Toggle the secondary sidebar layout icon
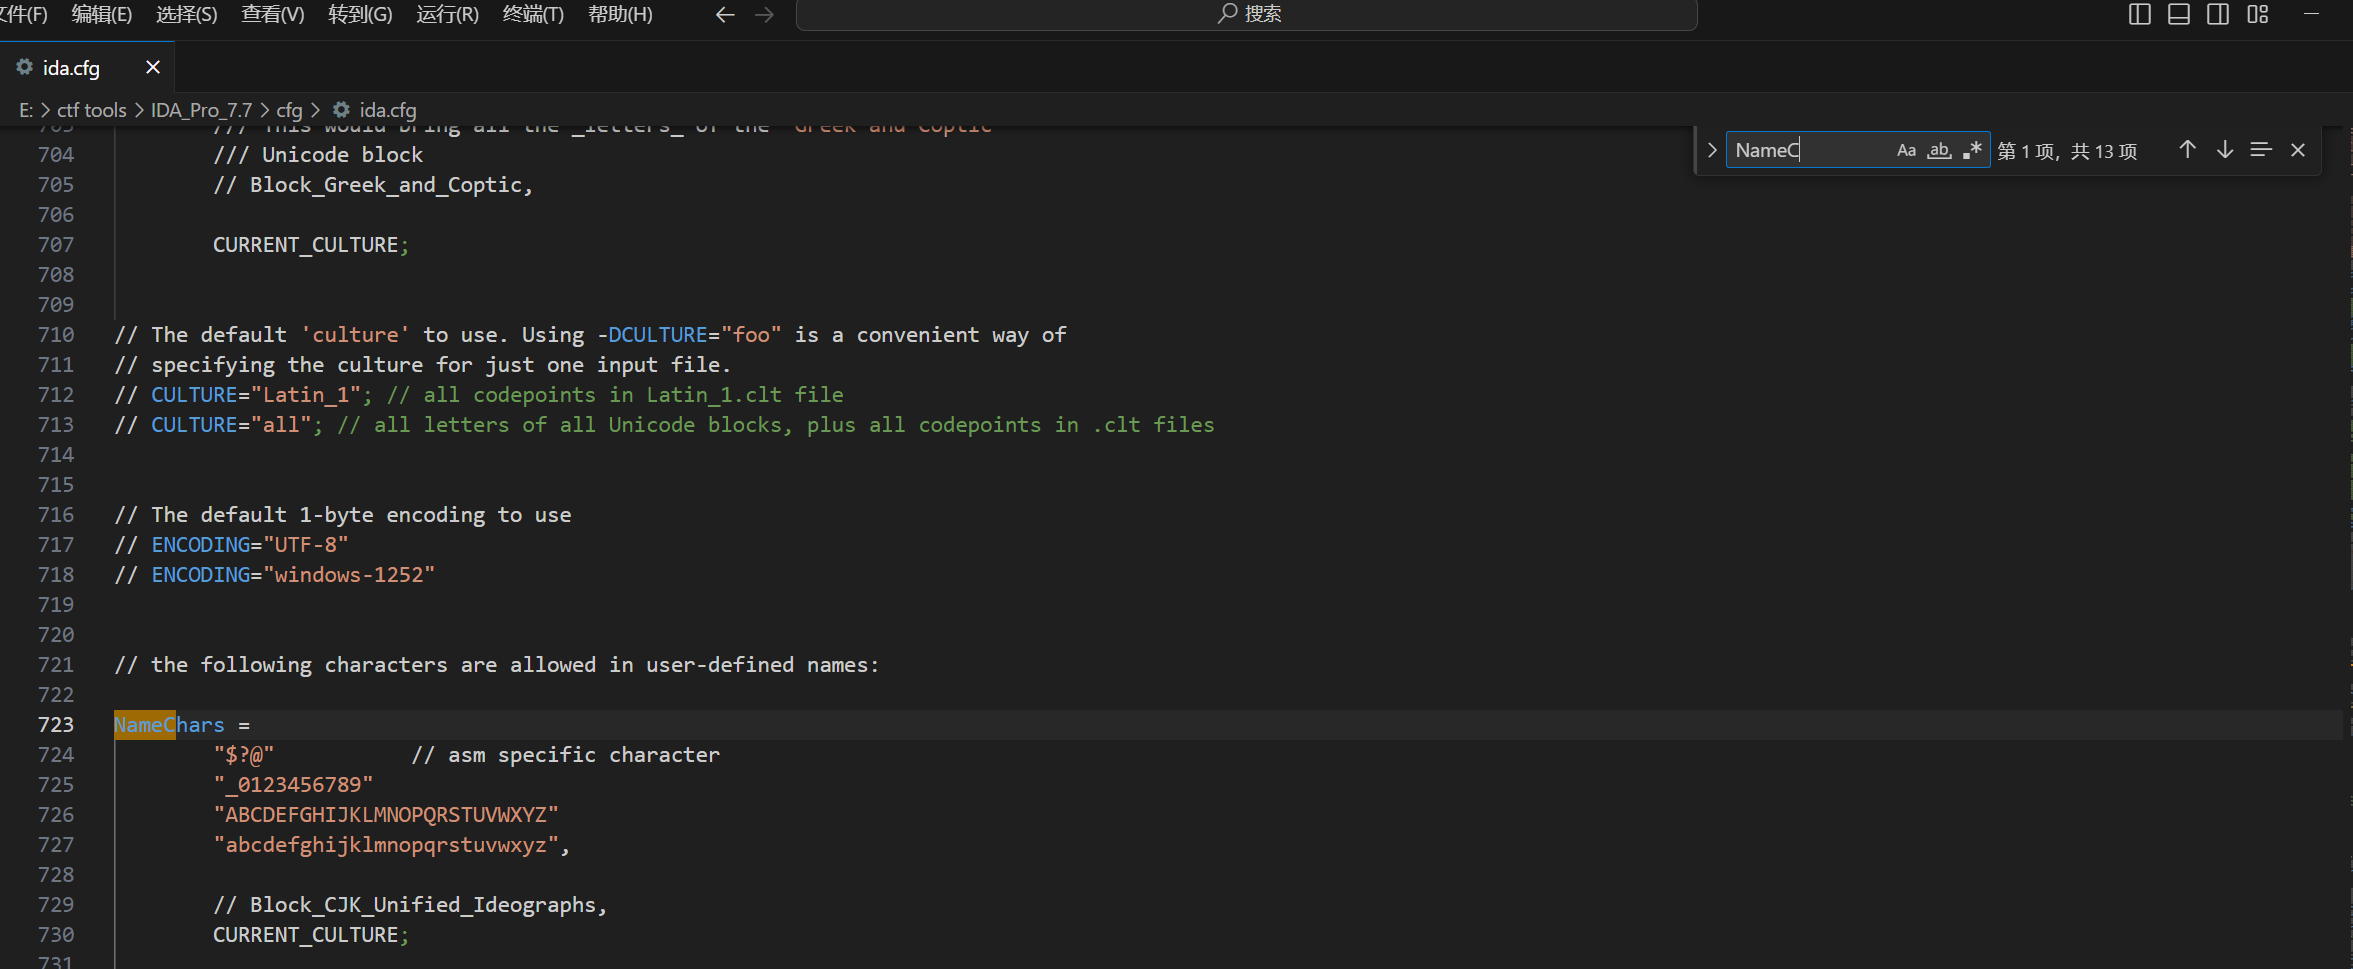This screenshot has height=969, width=2353. click(2218, 14)
